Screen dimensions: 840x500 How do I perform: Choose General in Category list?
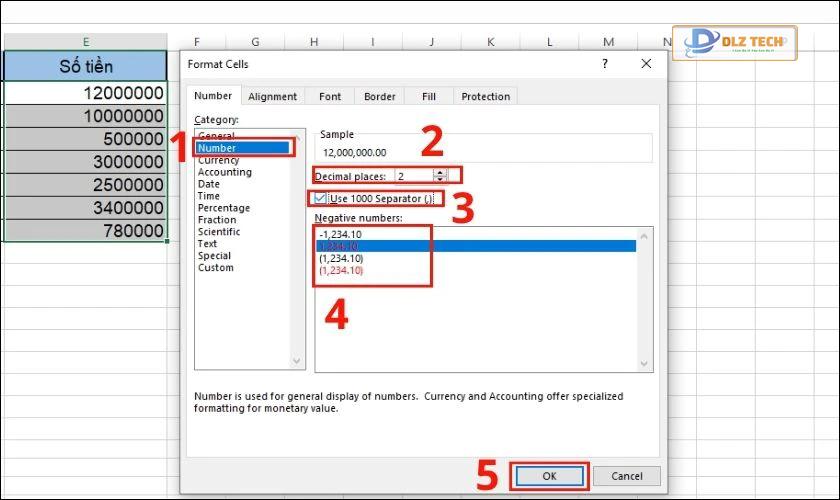tap(216, 136)
